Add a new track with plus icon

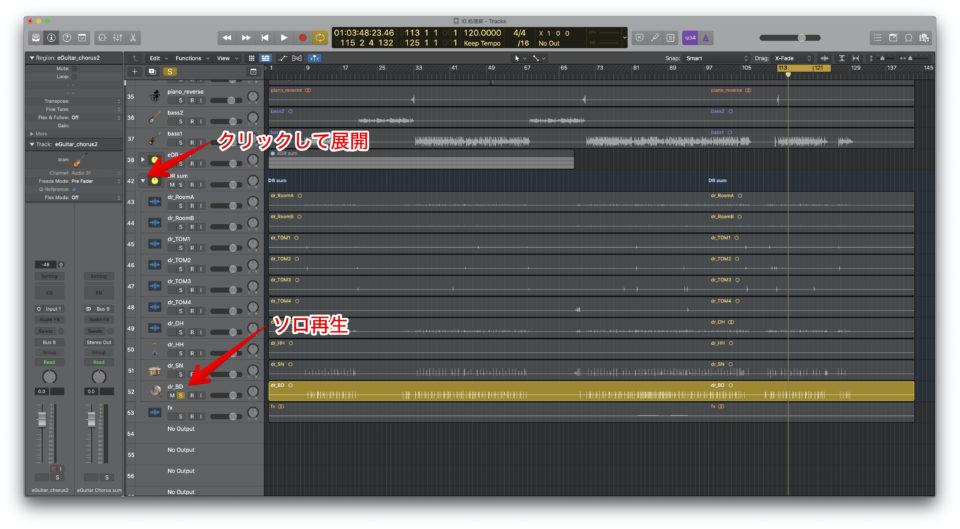coord(135,72)
